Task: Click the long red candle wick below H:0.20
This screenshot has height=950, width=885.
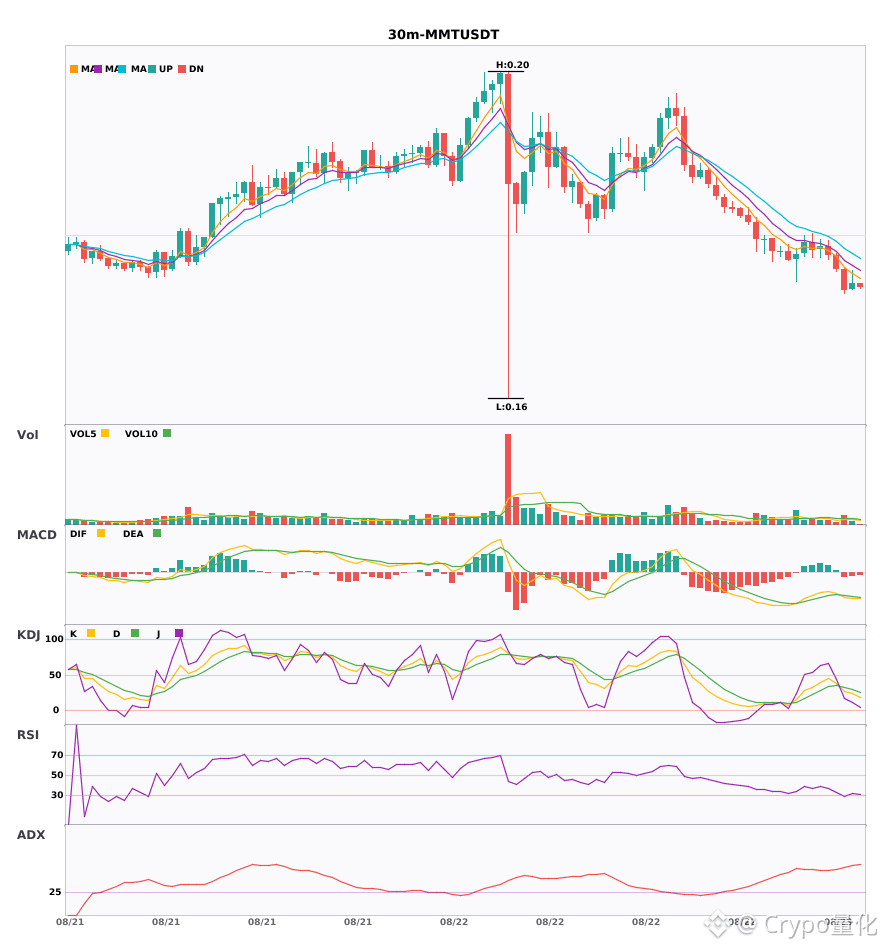Action: 508,291
